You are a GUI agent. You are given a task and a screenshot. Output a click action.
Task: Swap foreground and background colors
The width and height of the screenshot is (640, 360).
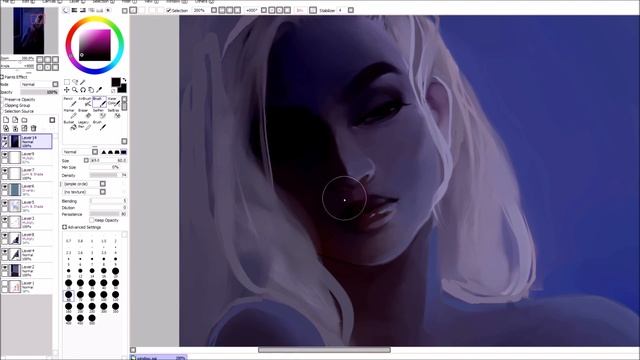(124, 80)
